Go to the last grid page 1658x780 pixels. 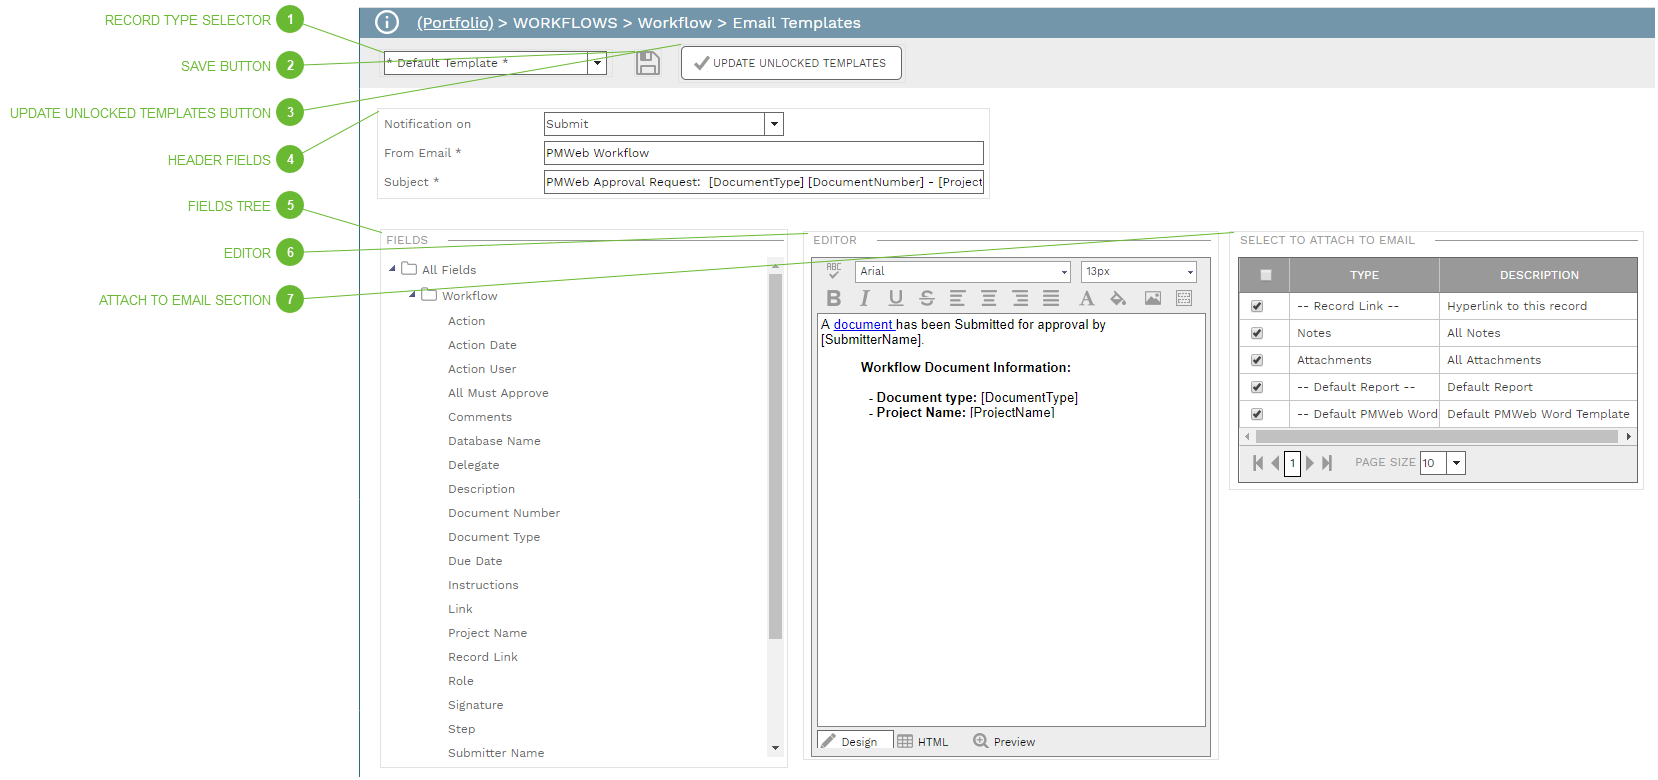coord(1327,463)
